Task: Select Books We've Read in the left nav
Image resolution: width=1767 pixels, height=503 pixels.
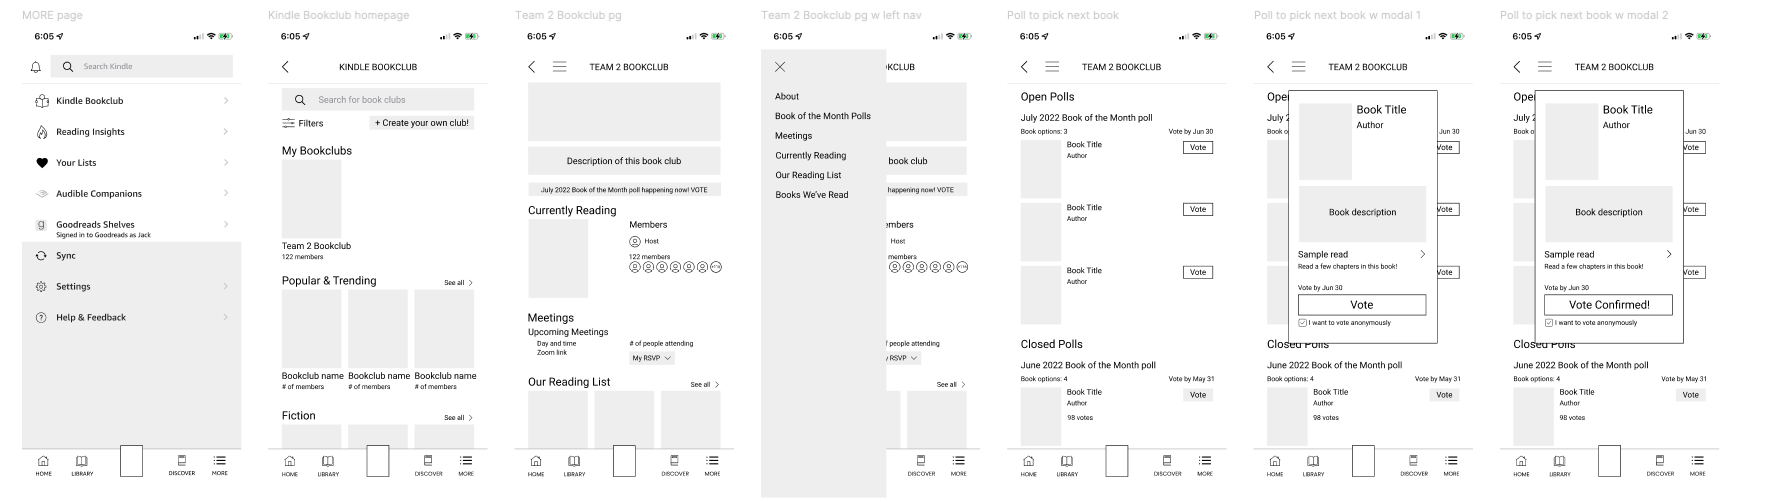Action: coord(812,195)
